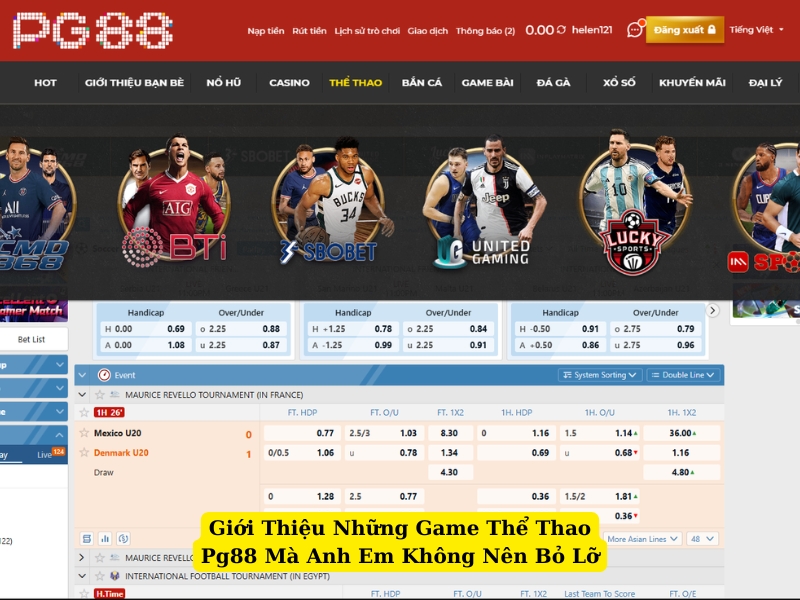Open the More Asian Lines dropdown

[642, 539]
